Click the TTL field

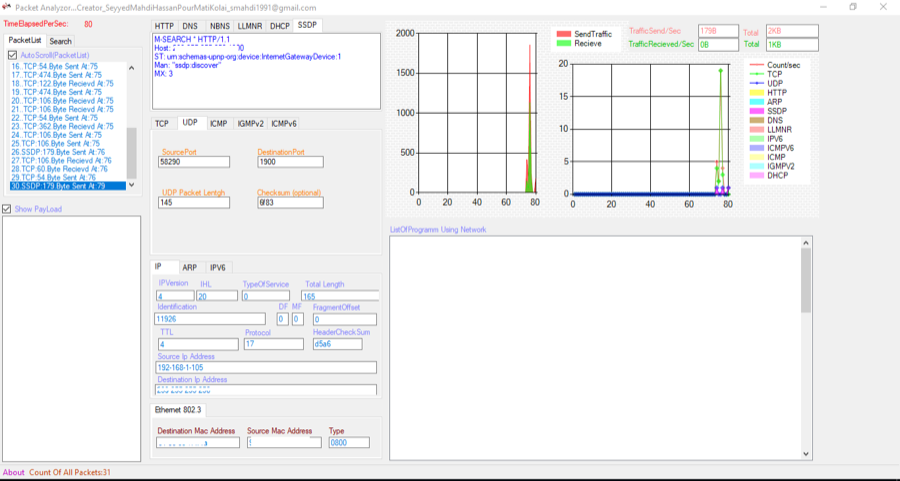click(x=198, y=344)
